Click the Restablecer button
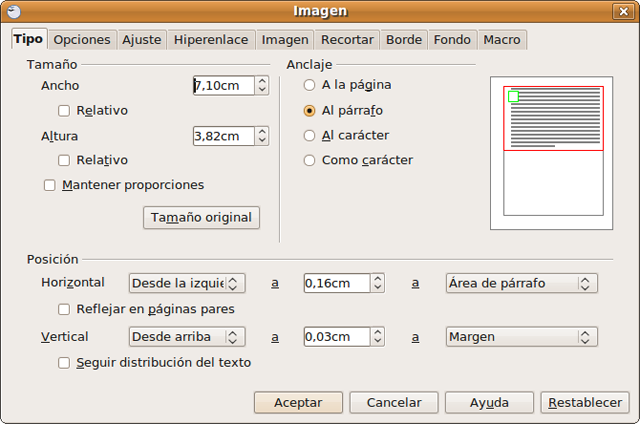Screen dimensions: 640x424 (x=585, y=402)
